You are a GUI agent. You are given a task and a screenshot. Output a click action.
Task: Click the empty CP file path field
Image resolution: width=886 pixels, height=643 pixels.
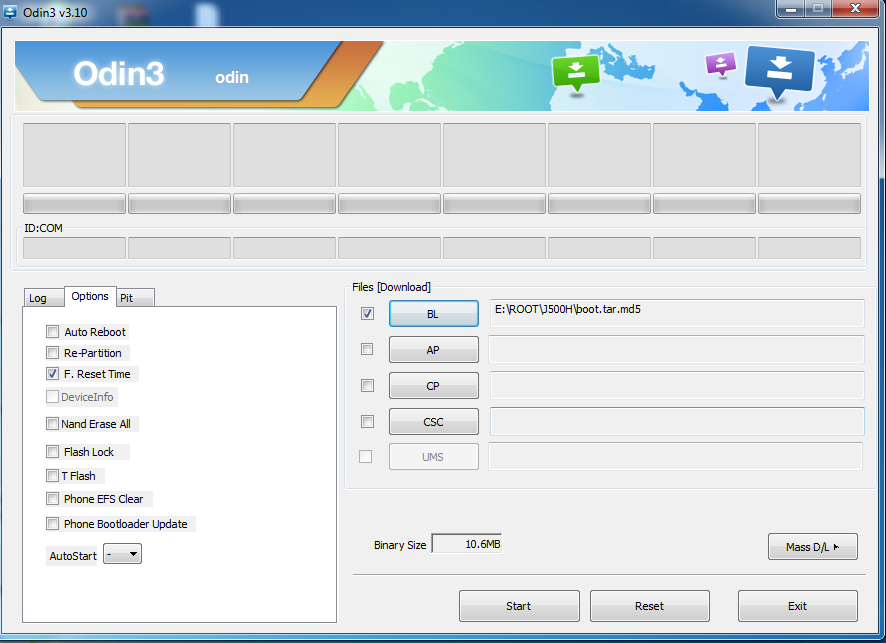tap(677, 386)
